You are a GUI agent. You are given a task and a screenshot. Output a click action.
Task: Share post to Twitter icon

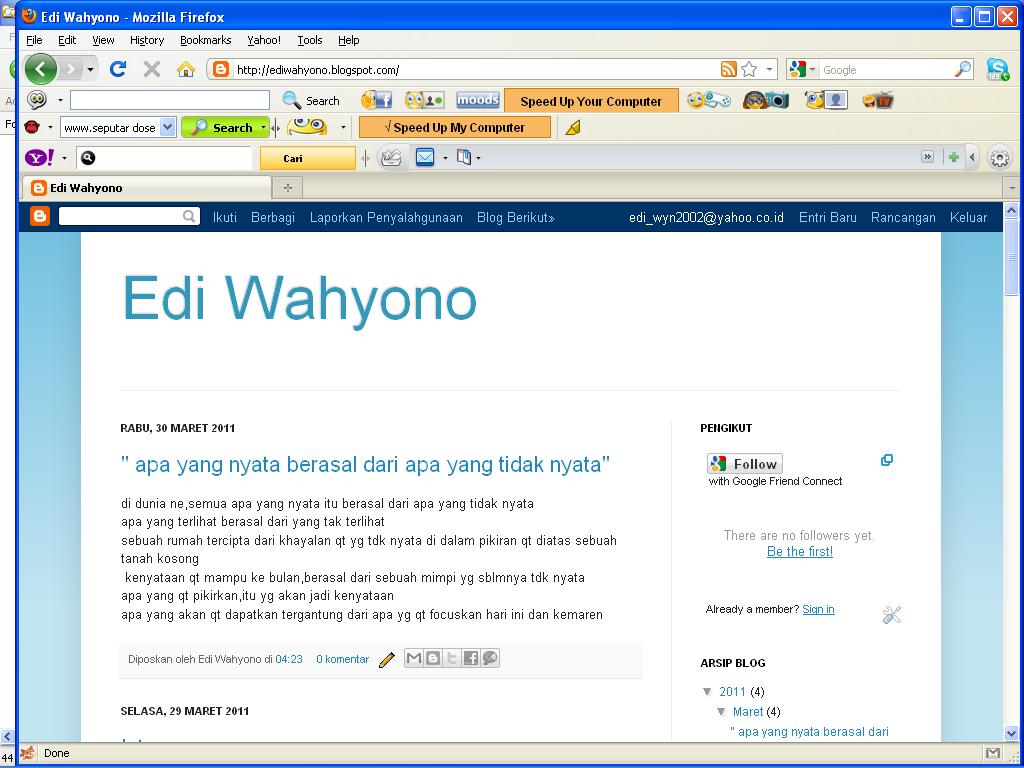coord(451,658)
